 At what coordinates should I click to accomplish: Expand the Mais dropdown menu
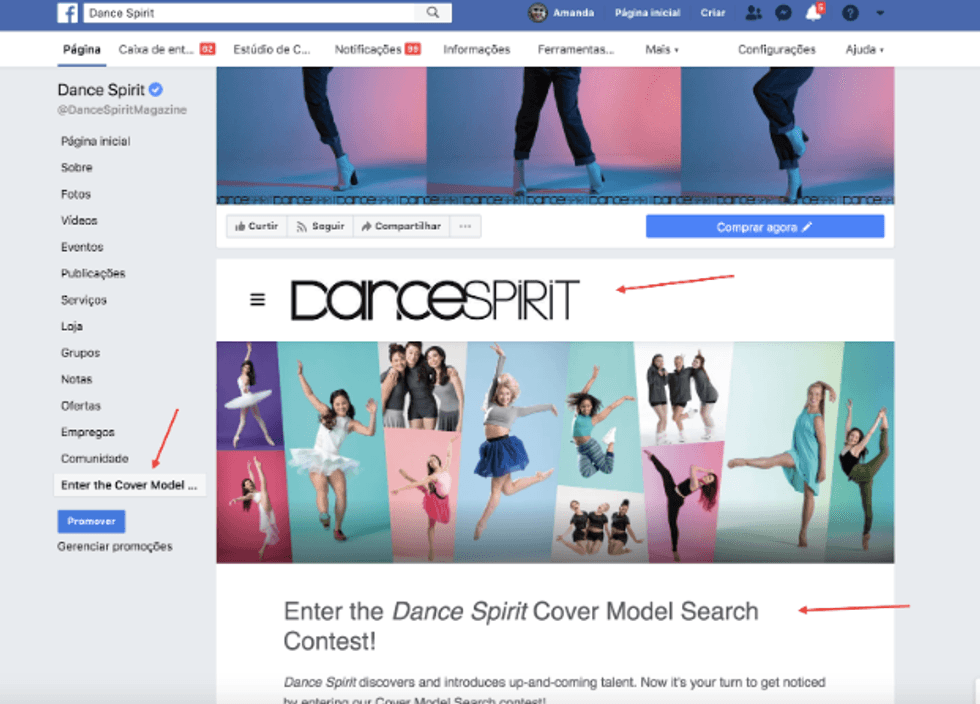[x=662, y=49]
